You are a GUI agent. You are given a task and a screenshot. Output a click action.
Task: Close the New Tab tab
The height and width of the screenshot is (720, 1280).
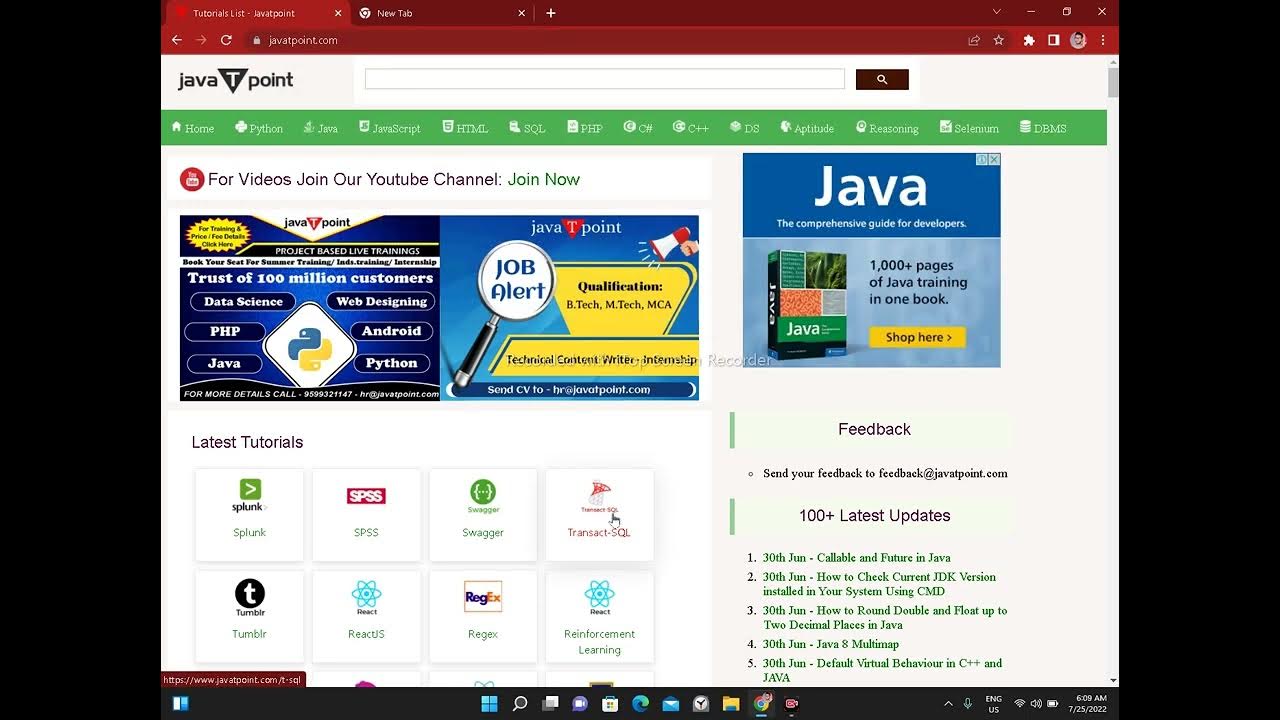(522, 13)
